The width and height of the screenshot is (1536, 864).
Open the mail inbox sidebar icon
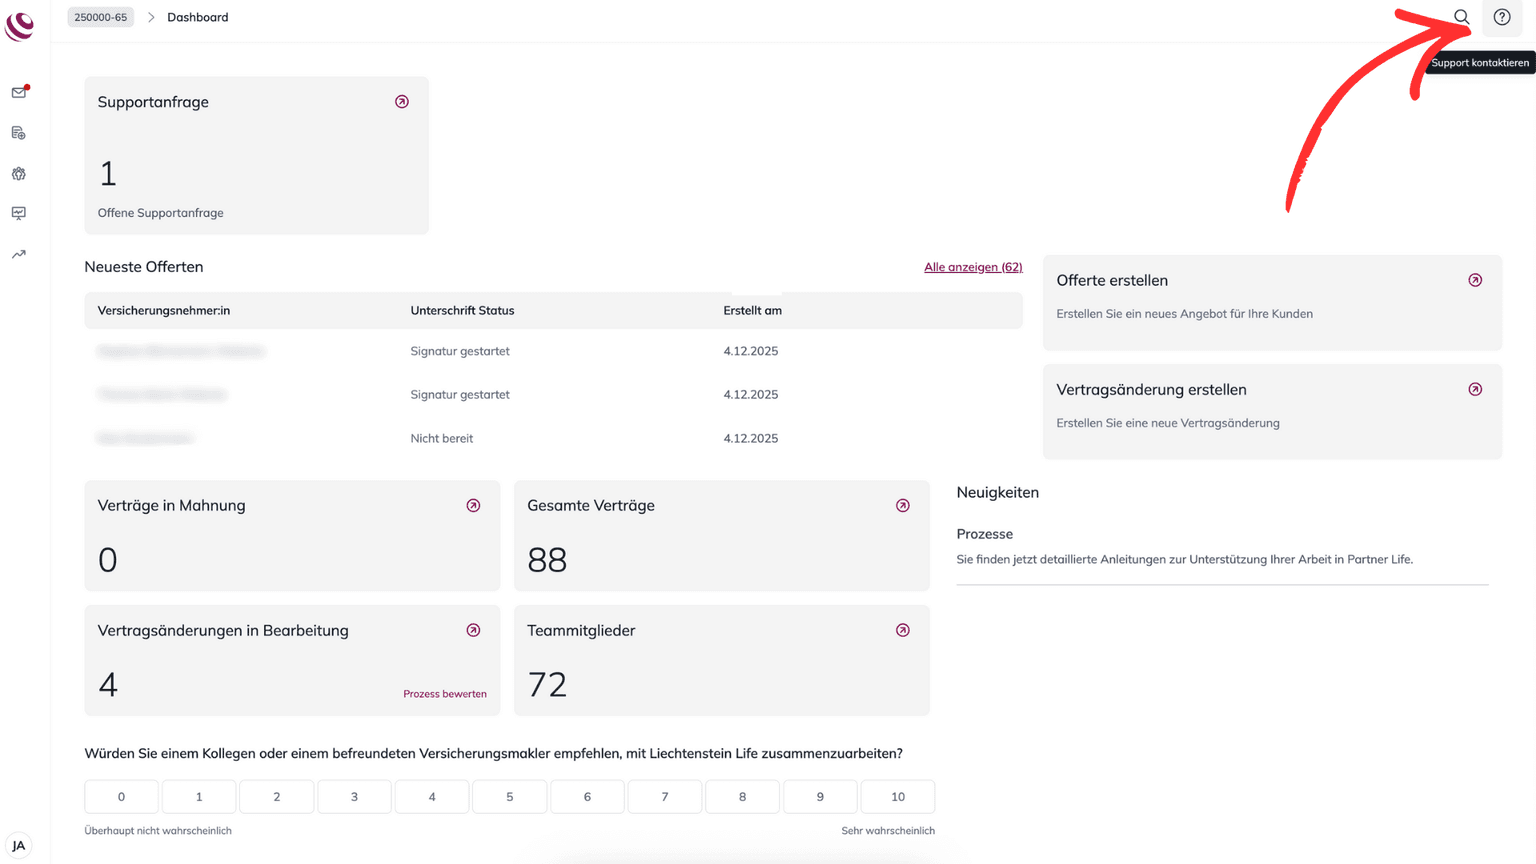19,92
